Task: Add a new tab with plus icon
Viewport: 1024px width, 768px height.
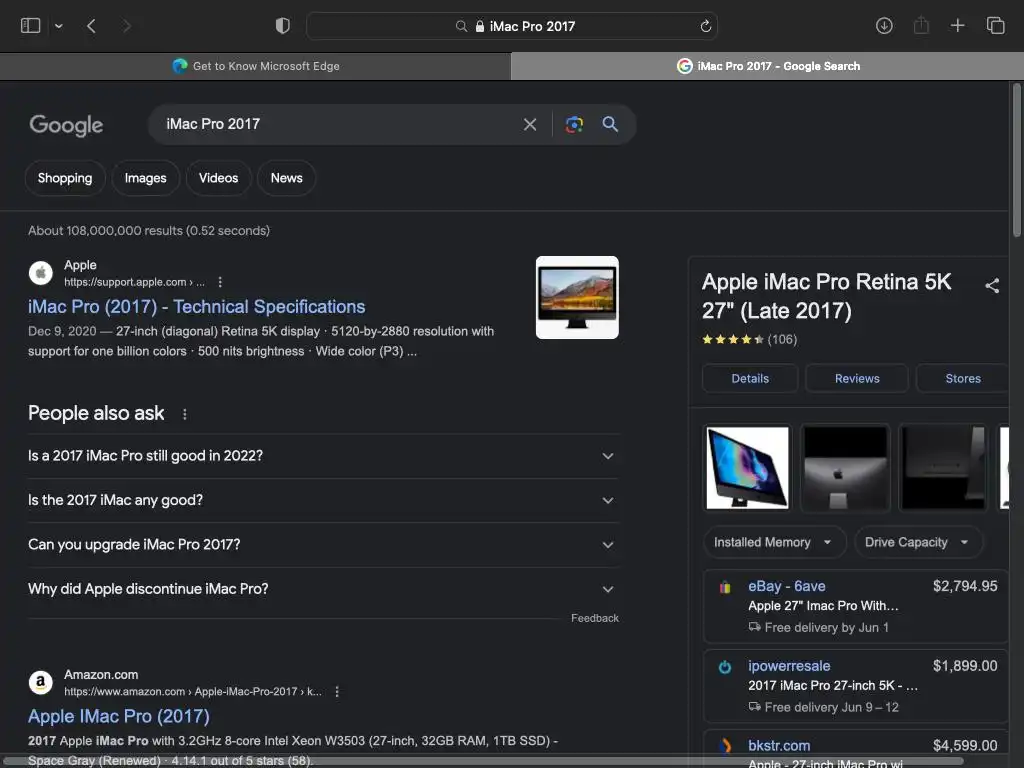Action: point(957,26)
